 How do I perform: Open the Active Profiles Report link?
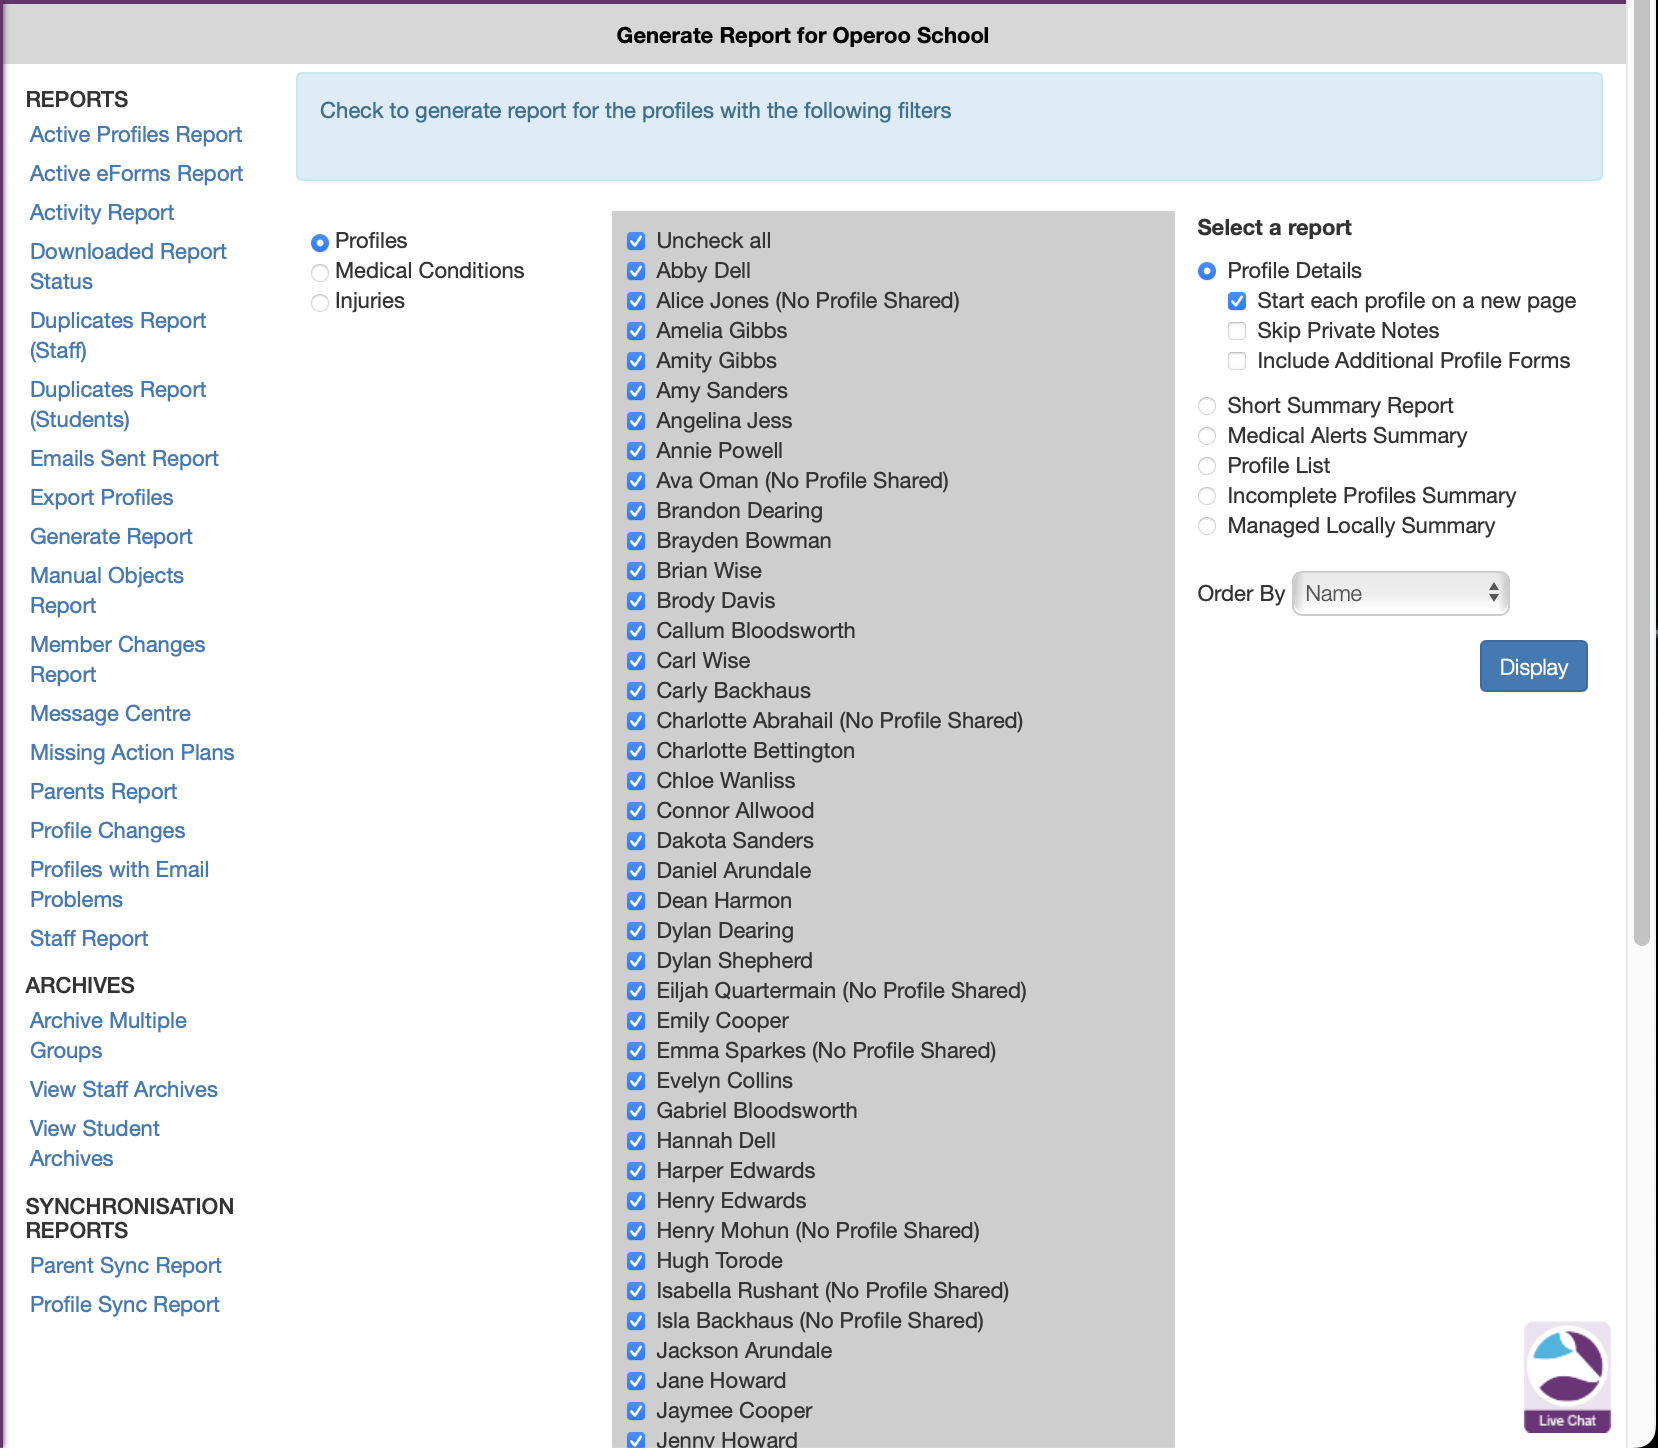[x=136, y=135]
